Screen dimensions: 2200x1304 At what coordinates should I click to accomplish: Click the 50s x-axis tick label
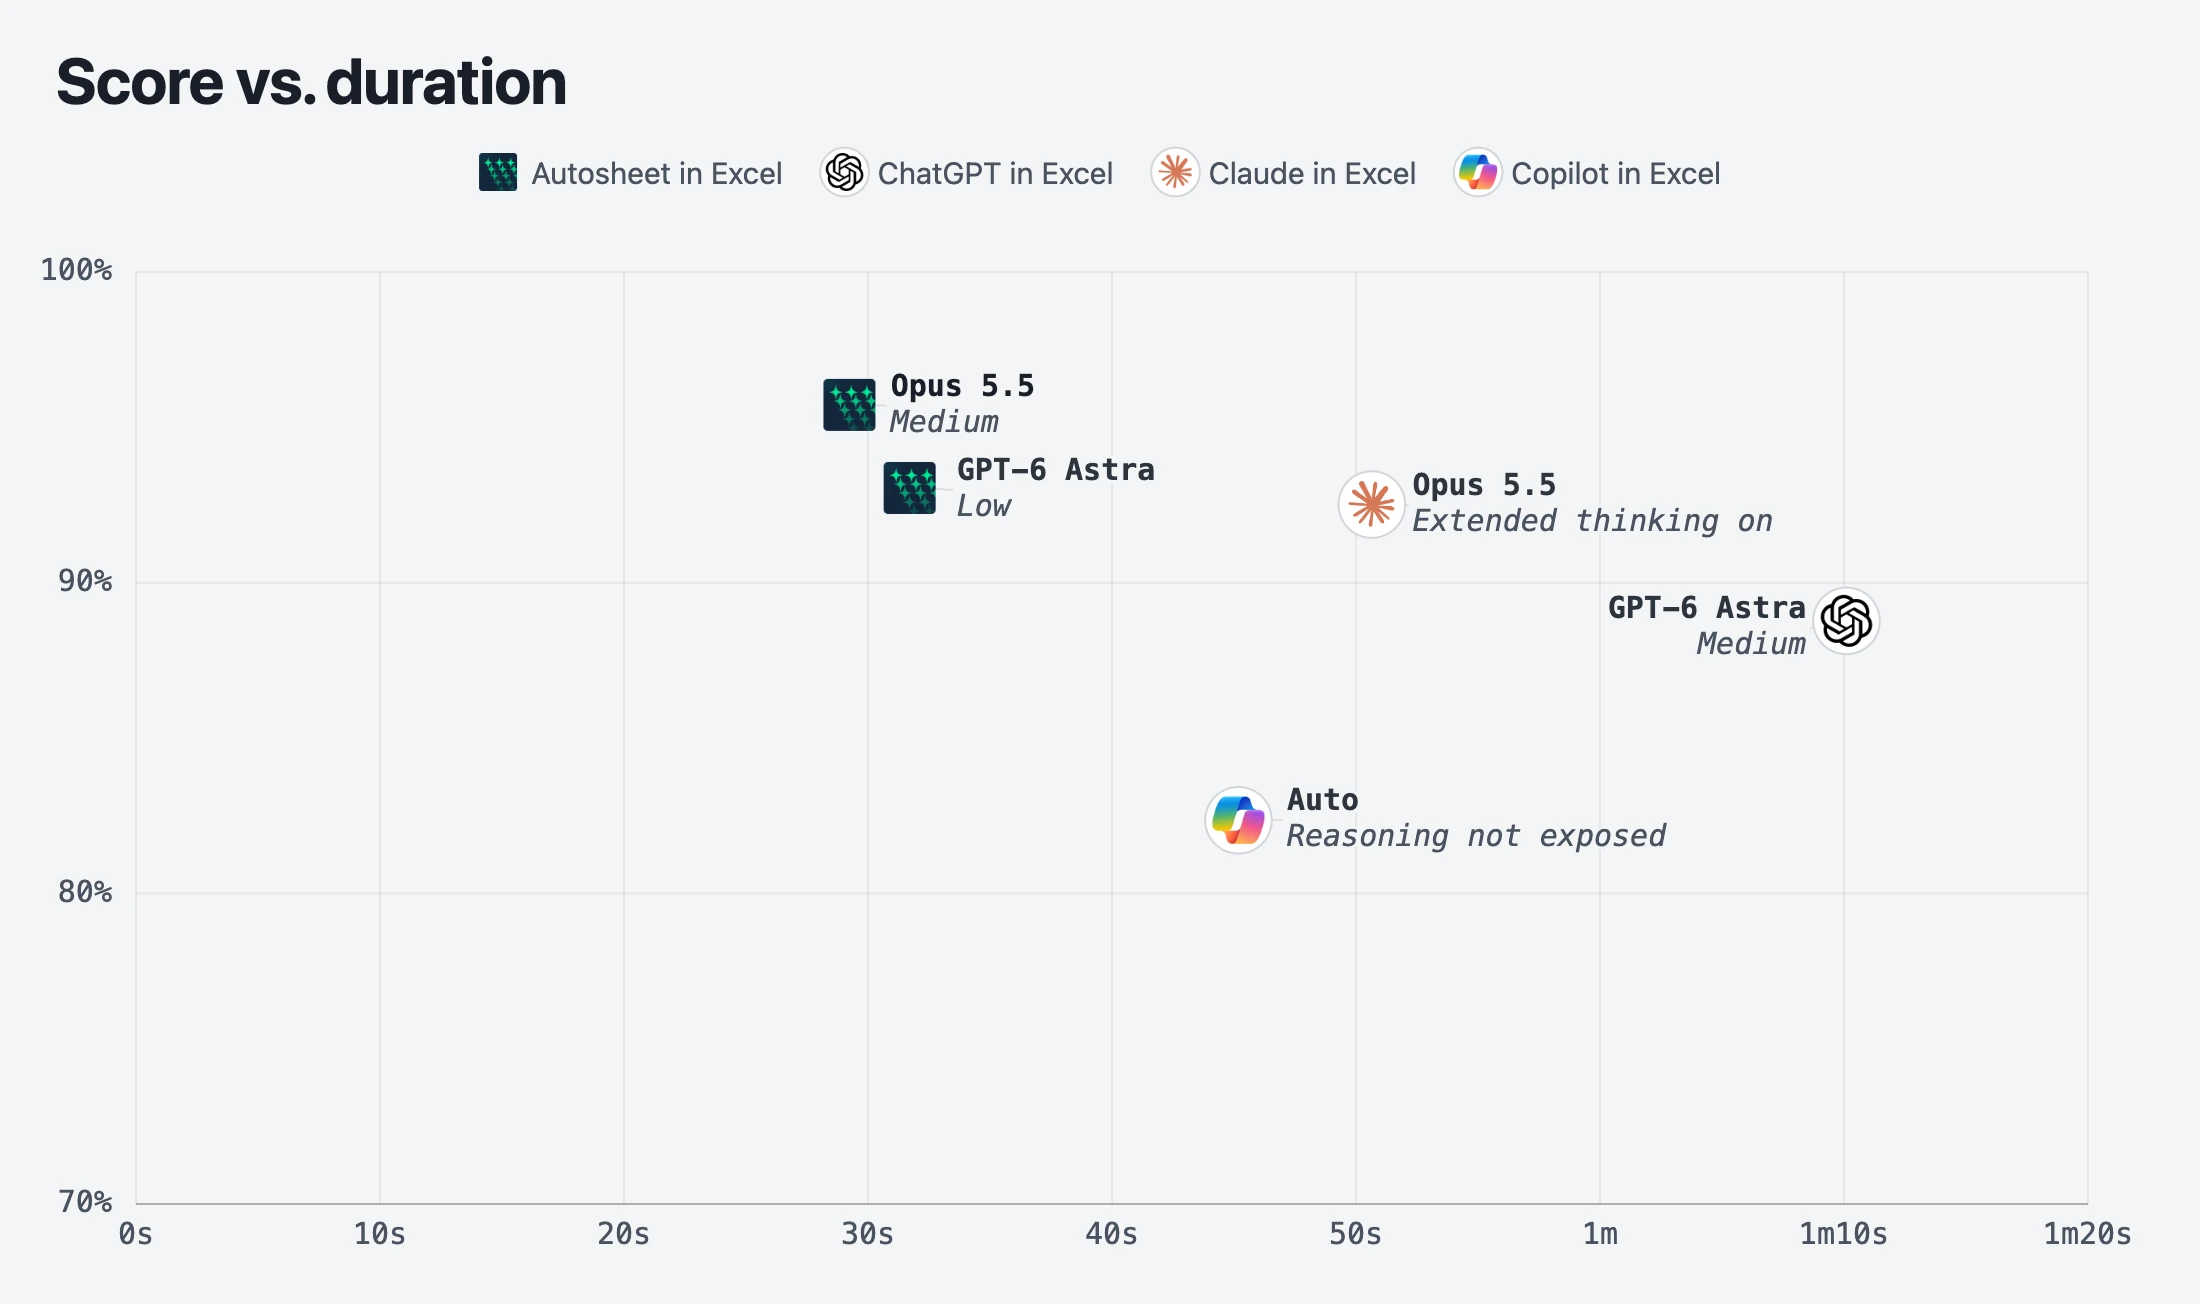tap(1356, 1234)
